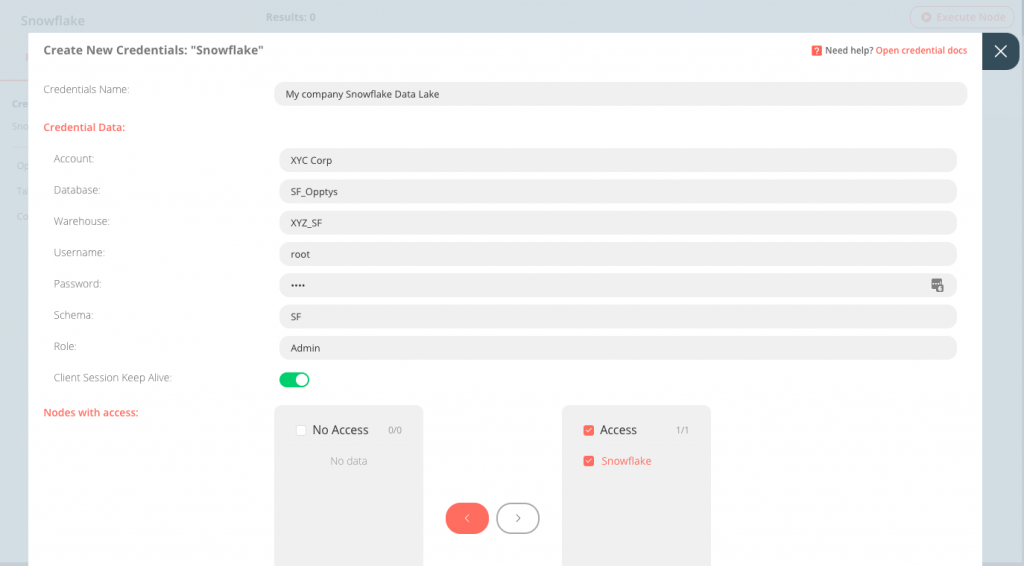
Task: Edit the Credentials Name field
Action: 620,94
